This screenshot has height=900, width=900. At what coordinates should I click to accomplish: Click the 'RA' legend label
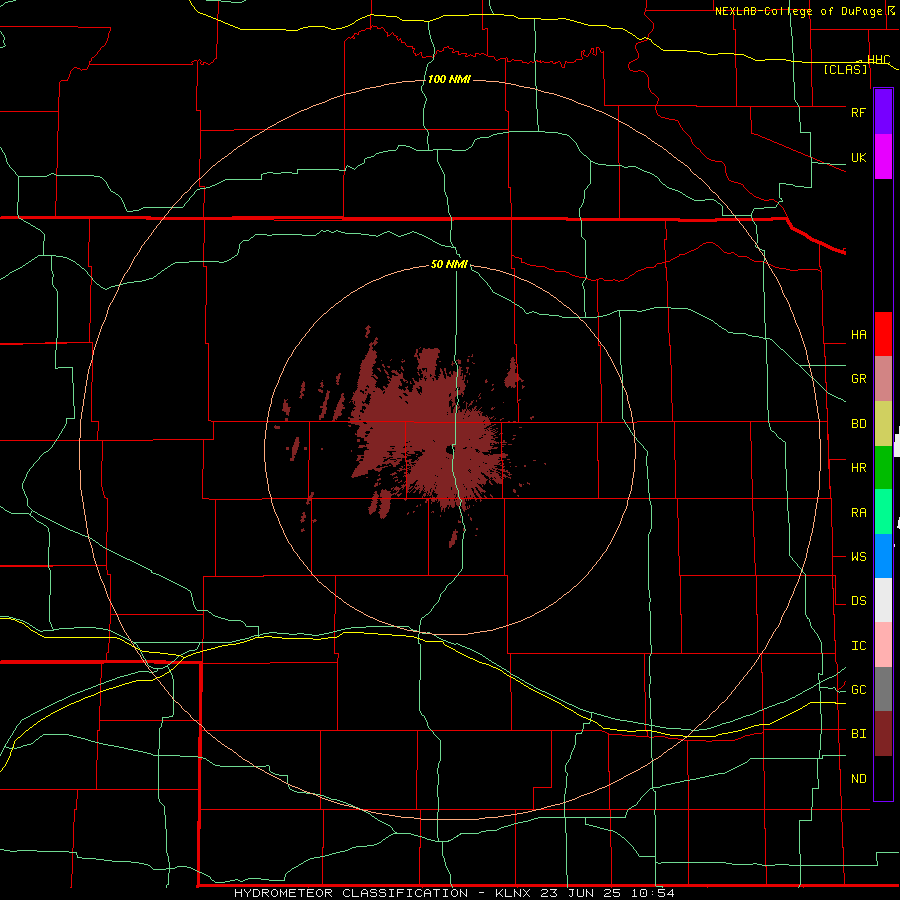[x=858, y=513]
